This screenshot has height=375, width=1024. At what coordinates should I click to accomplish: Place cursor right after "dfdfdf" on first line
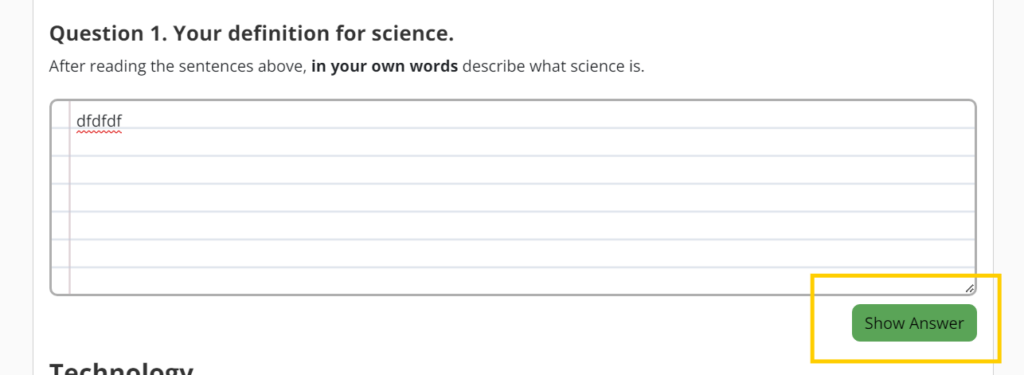[123, 121]
